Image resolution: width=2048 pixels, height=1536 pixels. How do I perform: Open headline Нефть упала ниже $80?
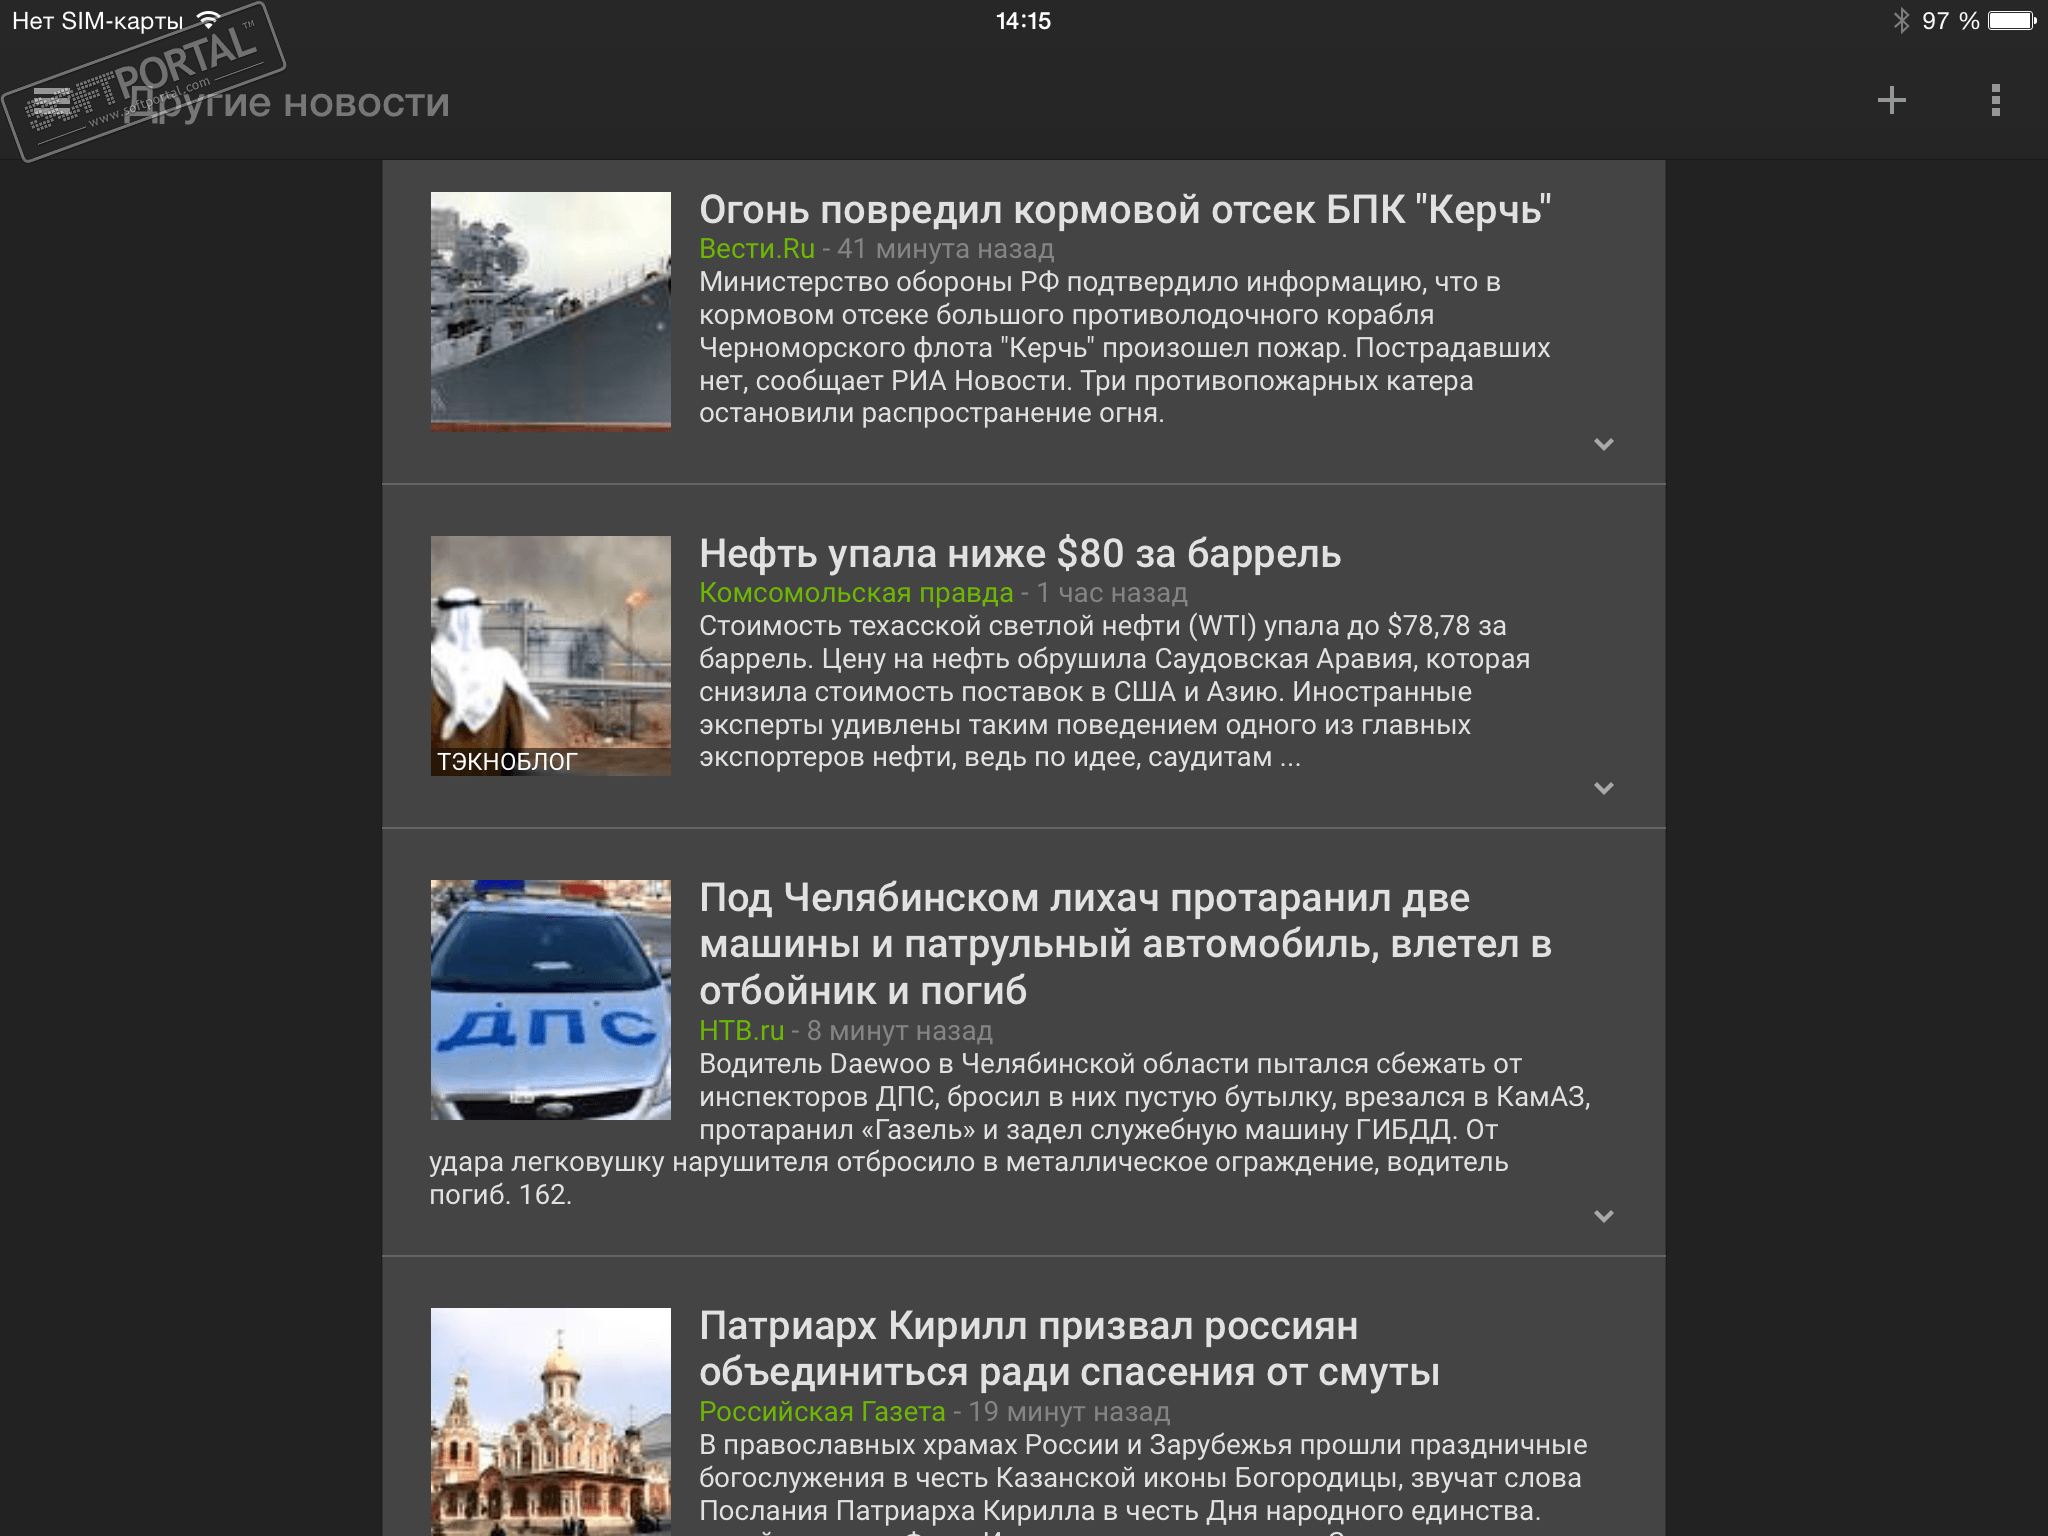1019,554
